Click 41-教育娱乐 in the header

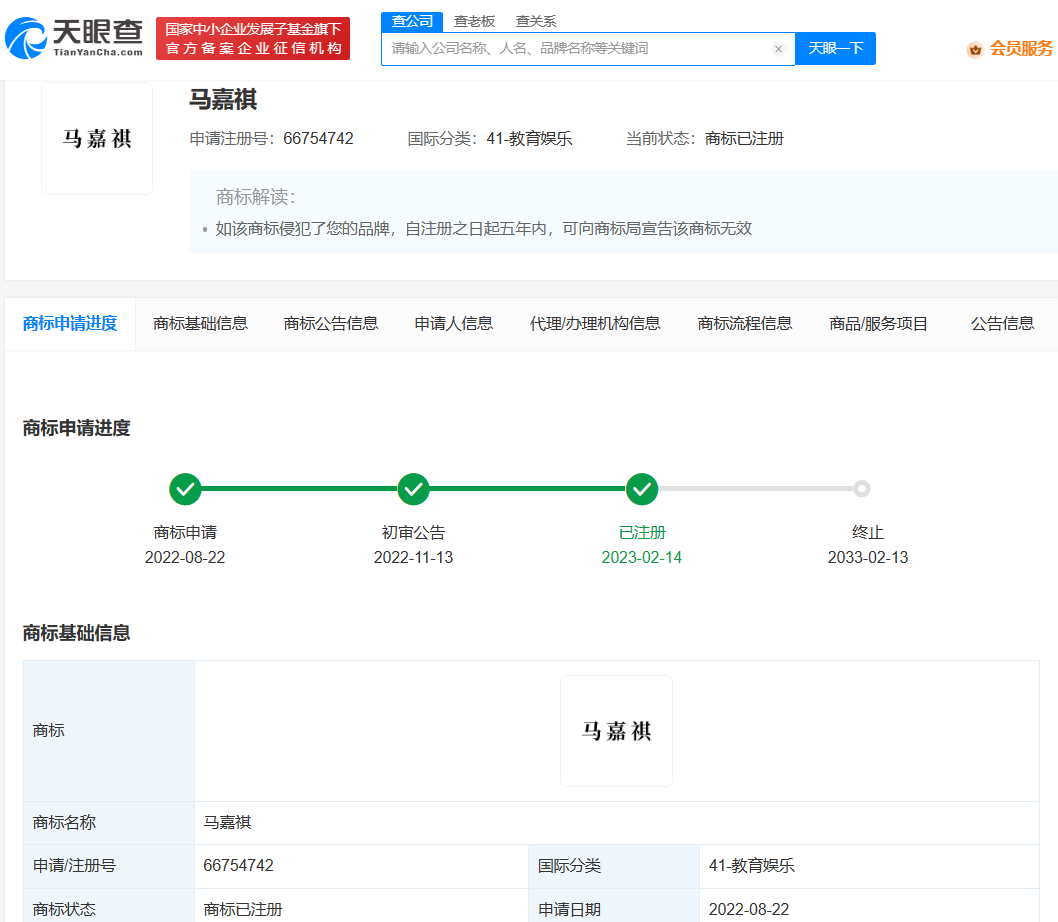(x=530, y=138)
